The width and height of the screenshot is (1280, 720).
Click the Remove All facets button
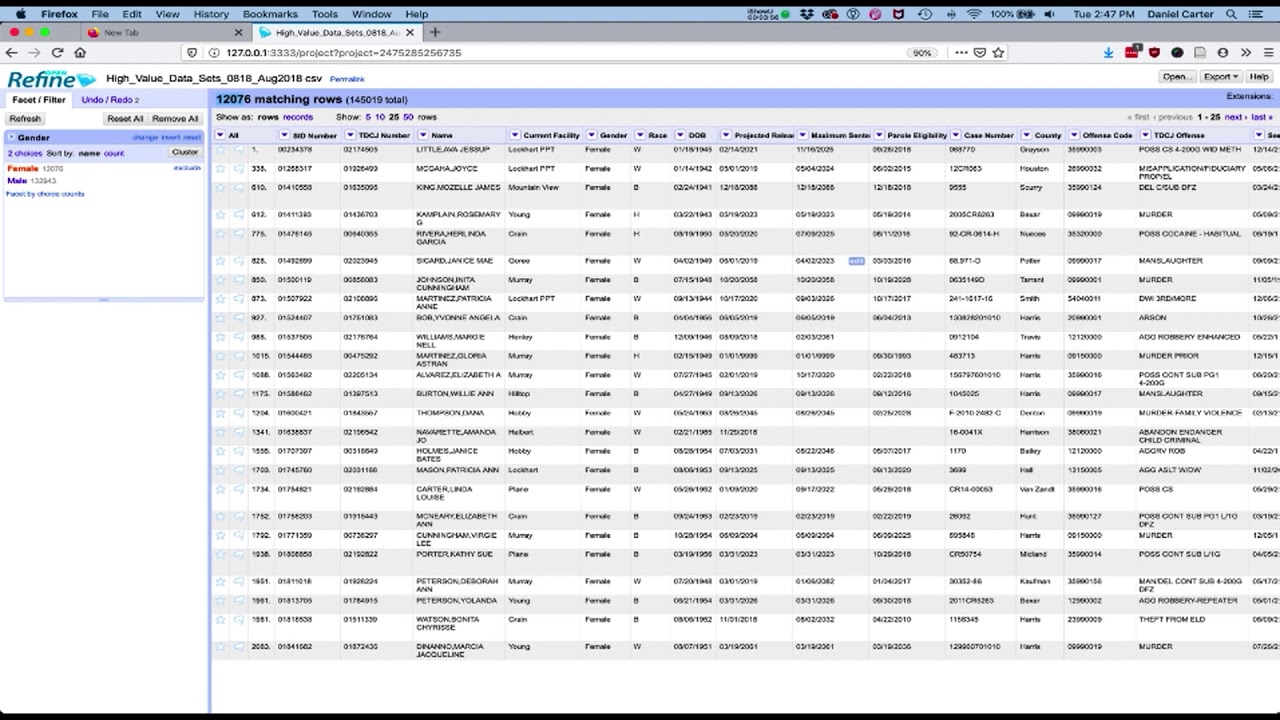(175, 119)
